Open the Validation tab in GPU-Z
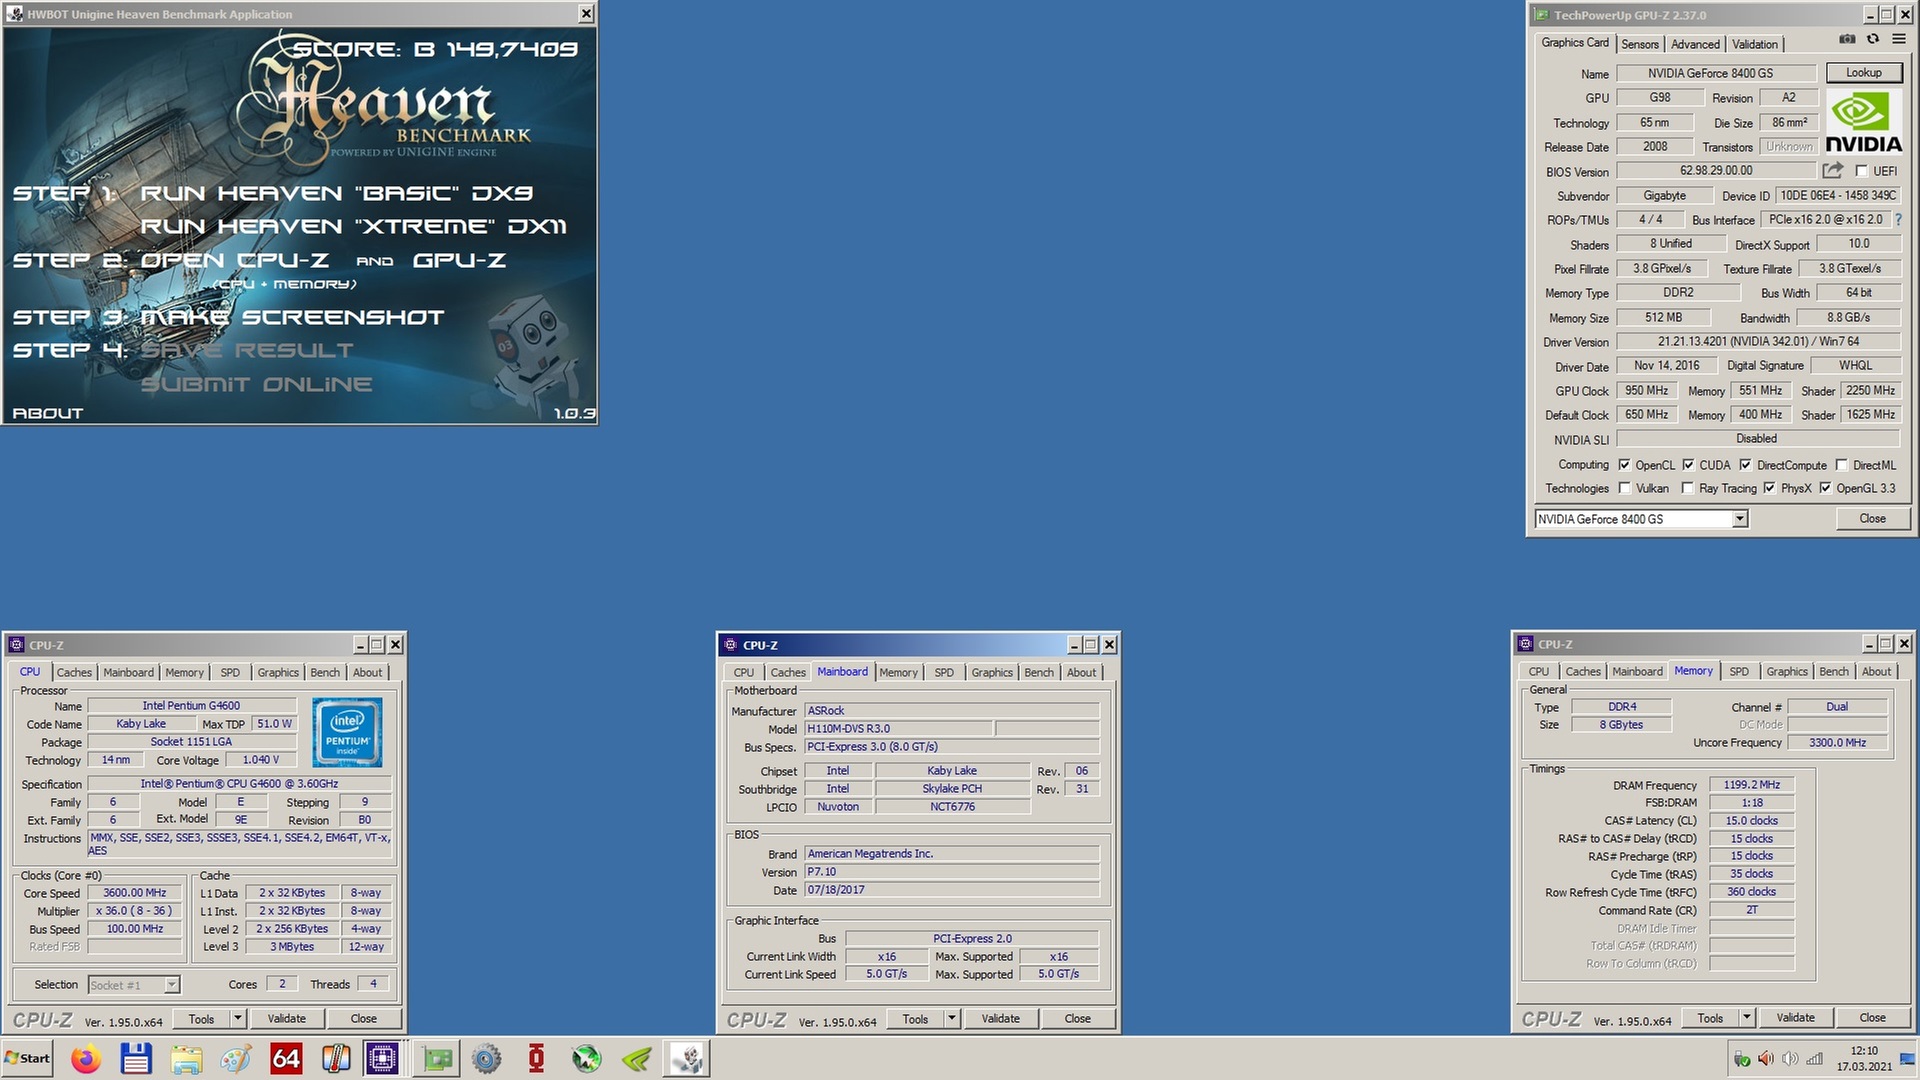Image resolution: width=1920 pixels, height=1080 pixels. [1755, 44]
